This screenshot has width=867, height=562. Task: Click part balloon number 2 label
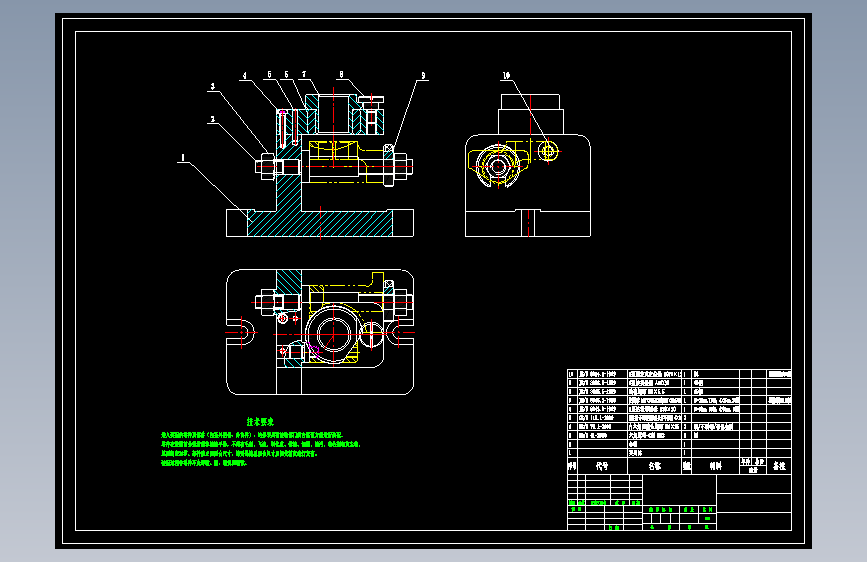212,119
